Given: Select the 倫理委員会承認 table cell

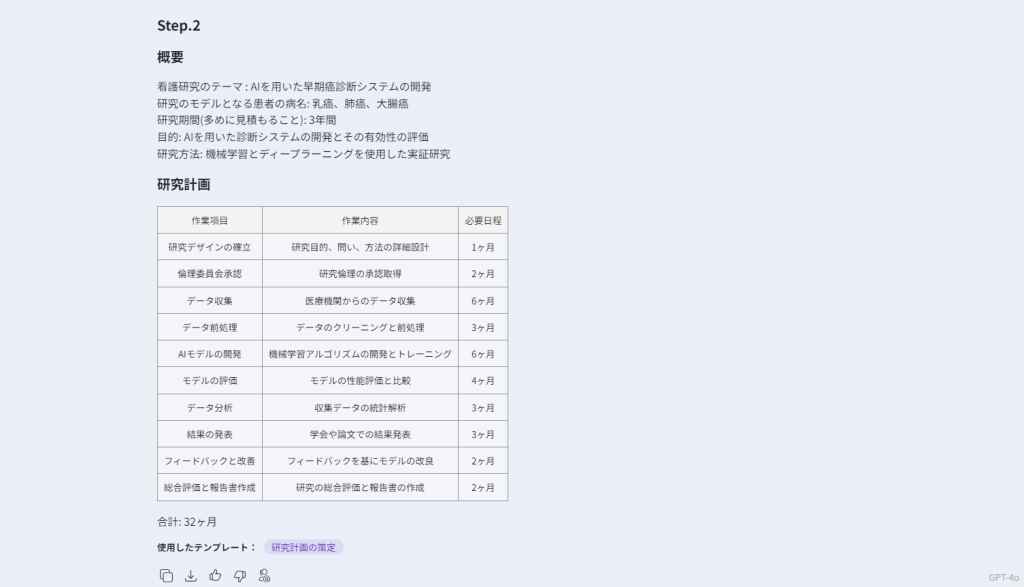Looking at the screenshot, I should point(210,274).
